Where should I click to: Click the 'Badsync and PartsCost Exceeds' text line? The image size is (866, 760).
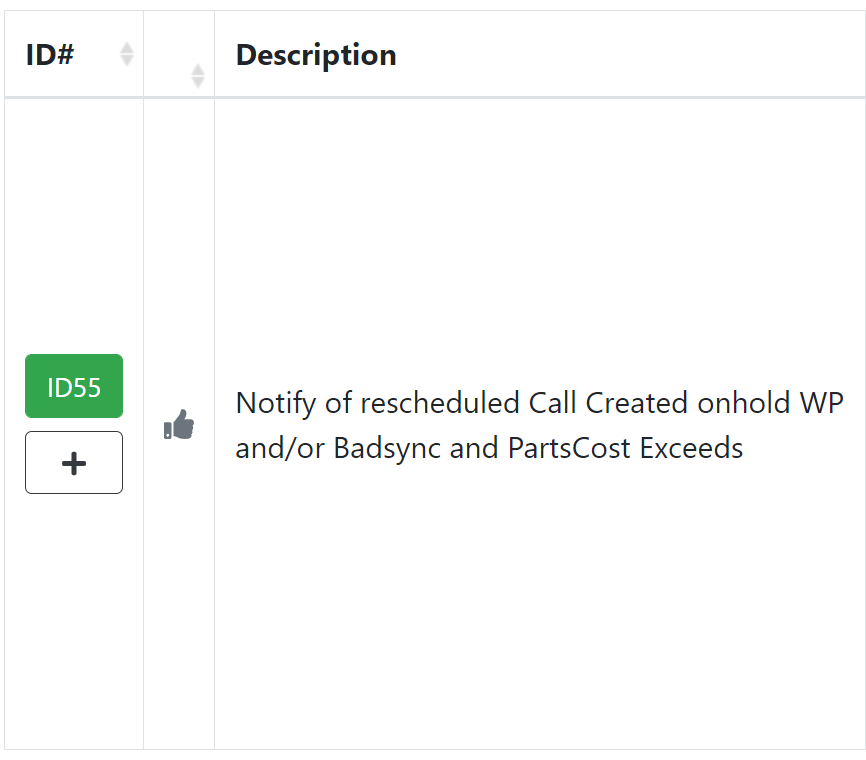click(x=538, y=448)
